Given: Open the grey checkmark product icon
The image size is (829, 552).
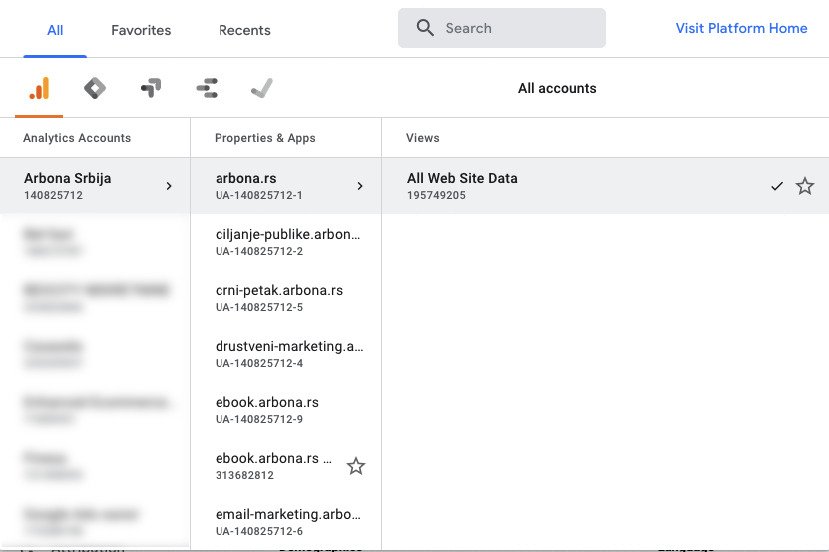Looking at the screenshot, I should coord(262,88).
